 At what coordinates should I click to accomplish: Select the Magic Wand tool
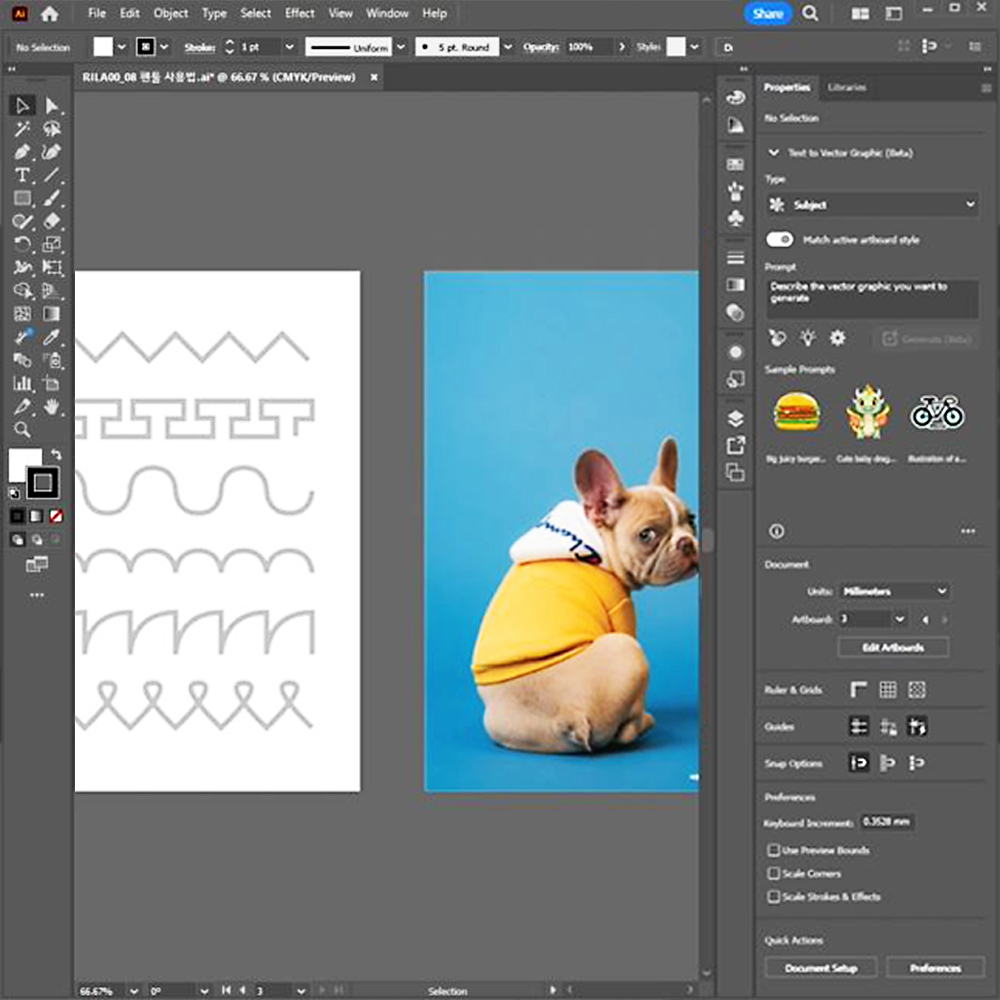tap(22, 129)
